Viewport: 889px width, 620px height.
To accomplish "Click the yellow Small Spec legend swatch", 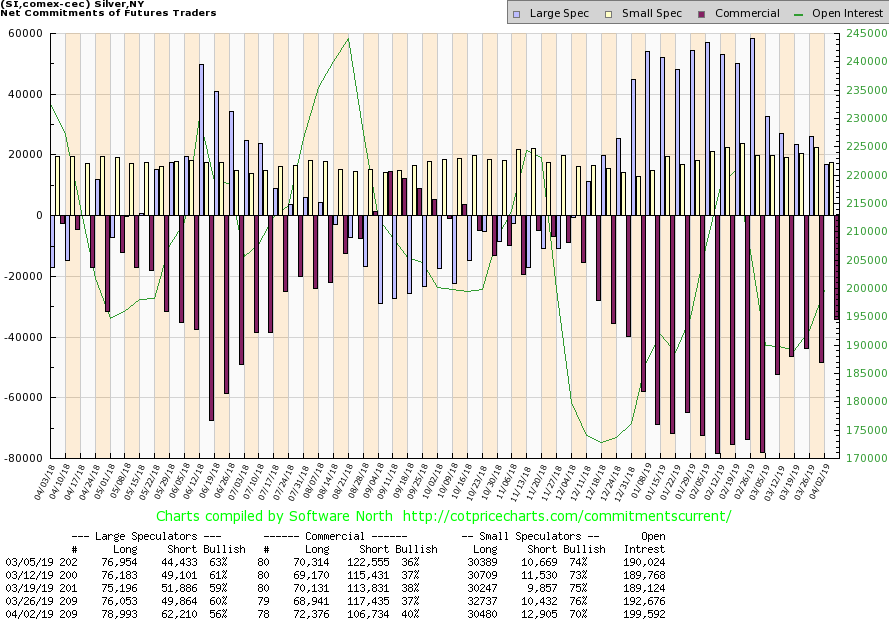I will pos(597,14).
